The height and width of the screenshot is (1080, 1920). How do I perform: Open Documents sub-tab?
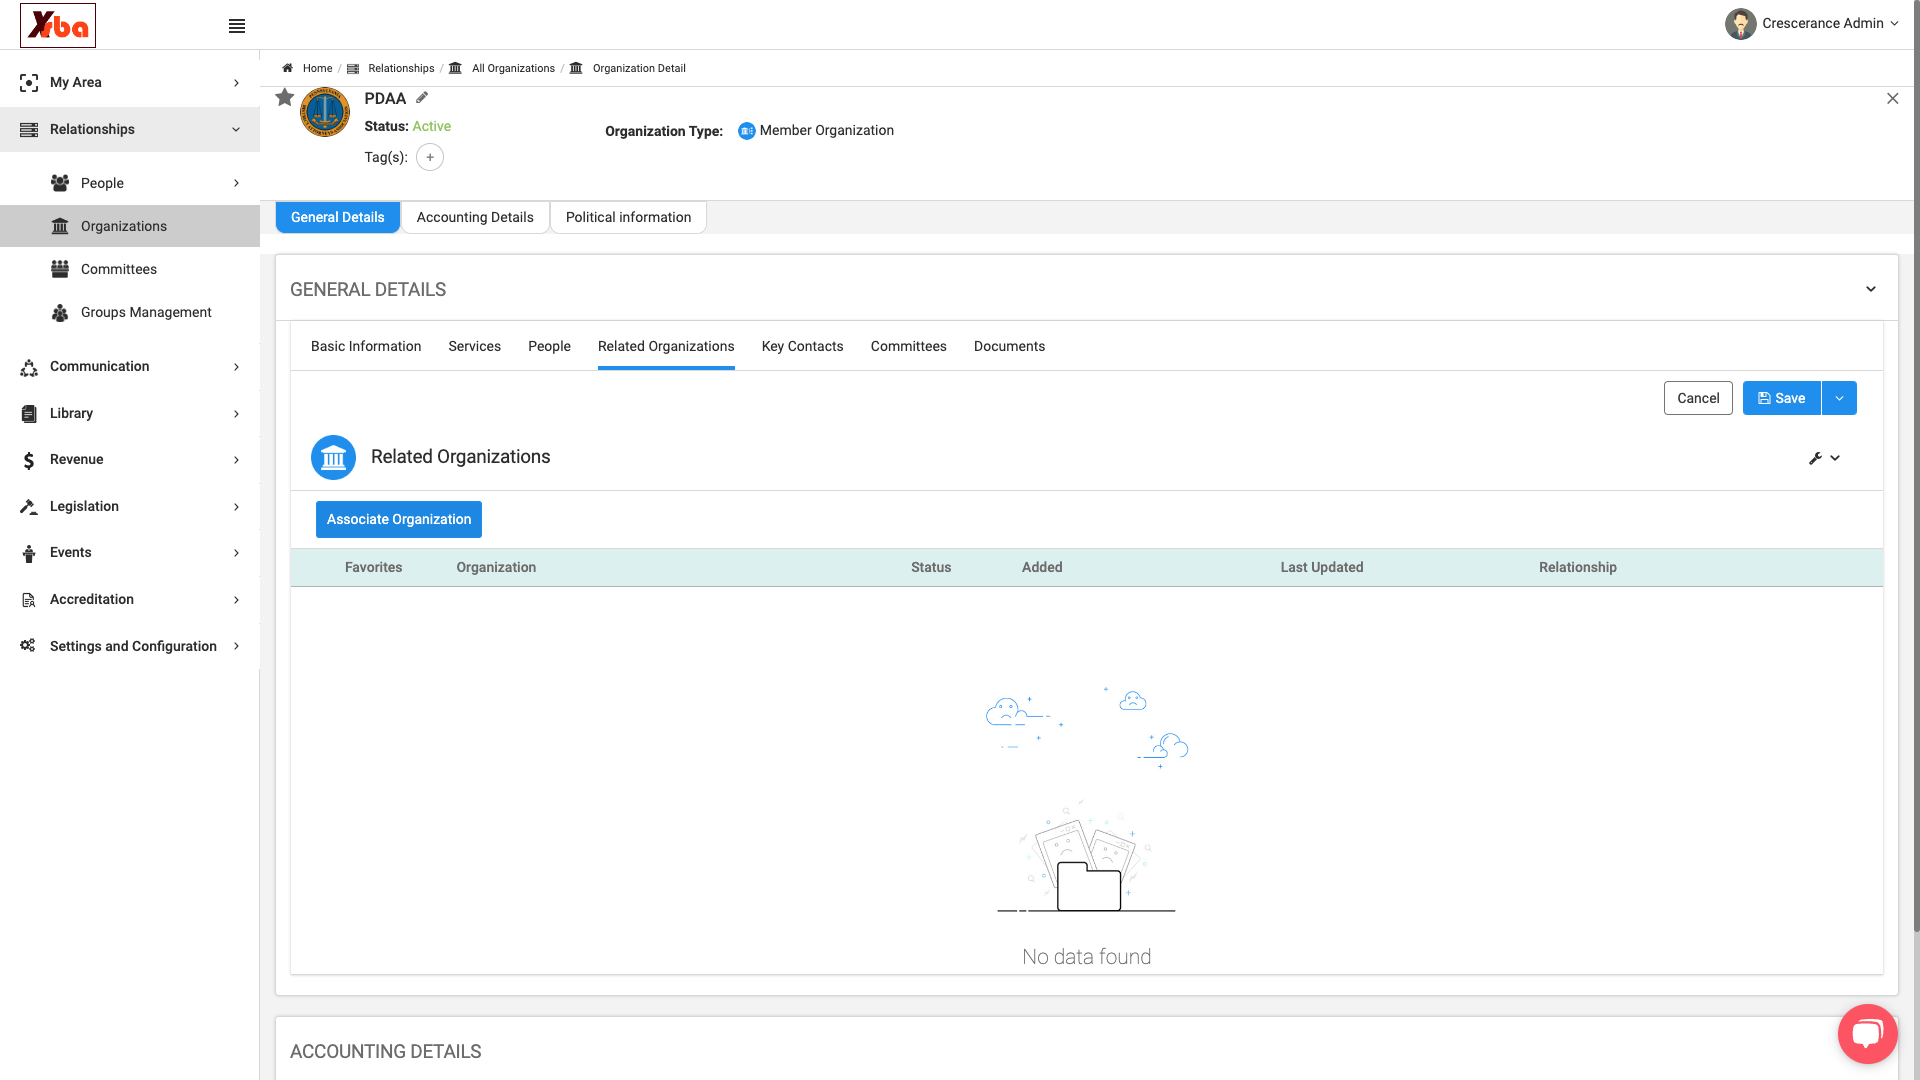pos(1009,346)
